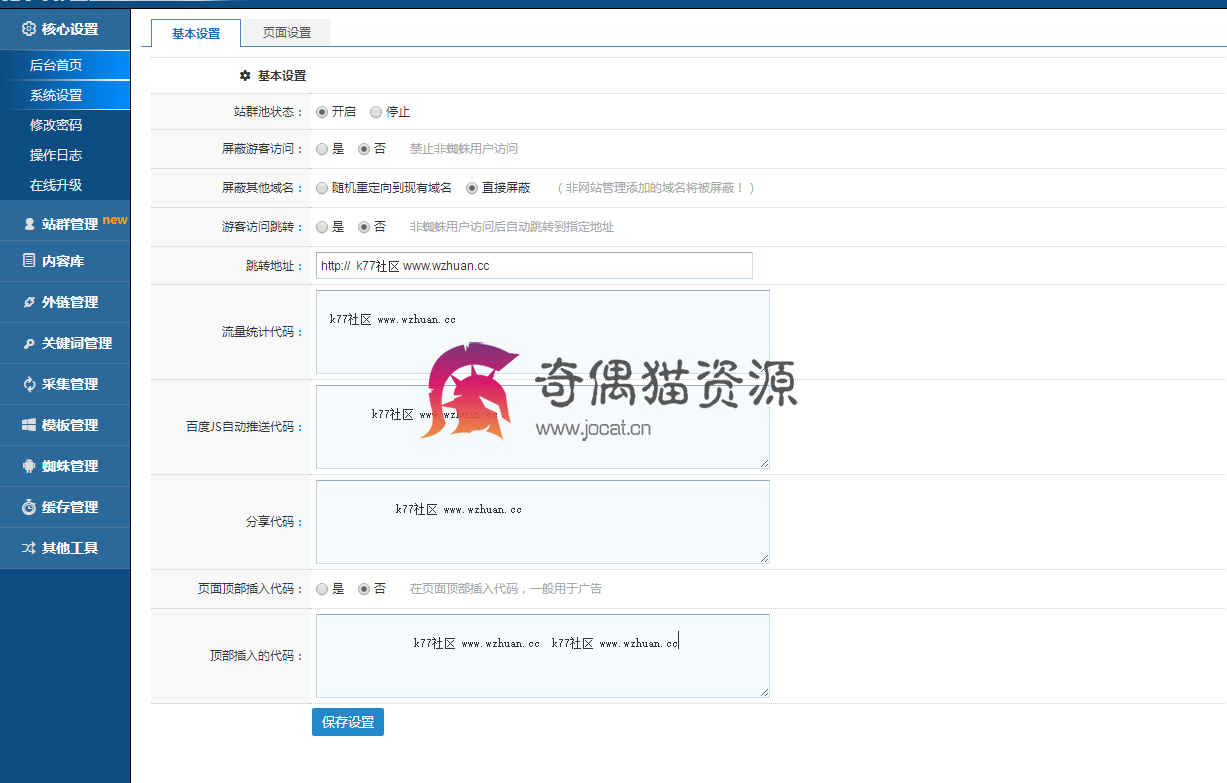Select 否 for 页面顶部插入代码

[x=364, y=589]
